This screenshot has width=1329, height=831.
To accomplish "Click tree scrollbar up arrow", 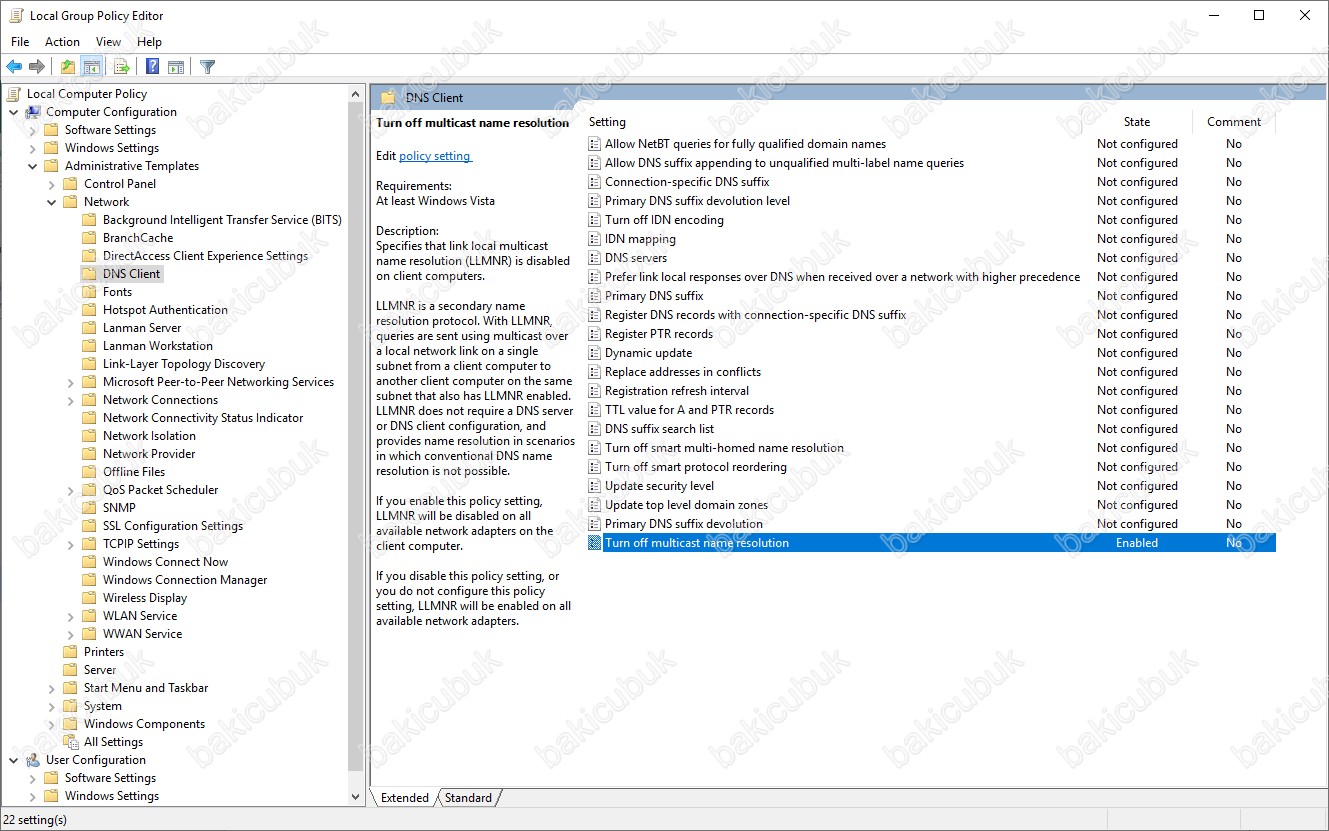I will (x=357, y=94).
